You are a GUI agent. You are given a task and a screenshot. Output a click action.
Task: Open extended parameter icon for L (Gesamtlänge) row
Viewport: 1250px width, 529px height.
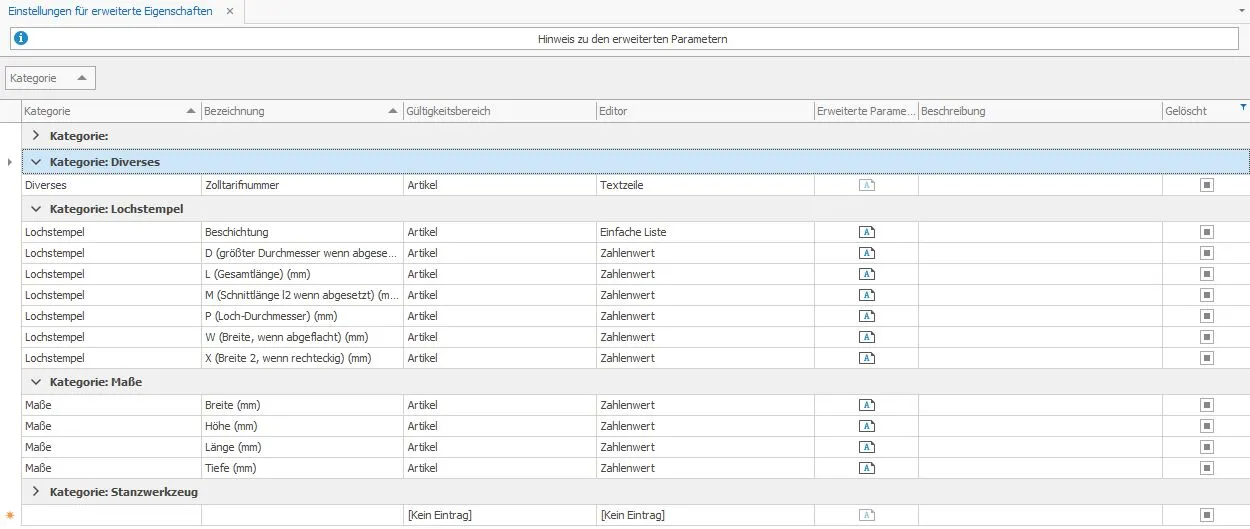click(x=867, y=274)
